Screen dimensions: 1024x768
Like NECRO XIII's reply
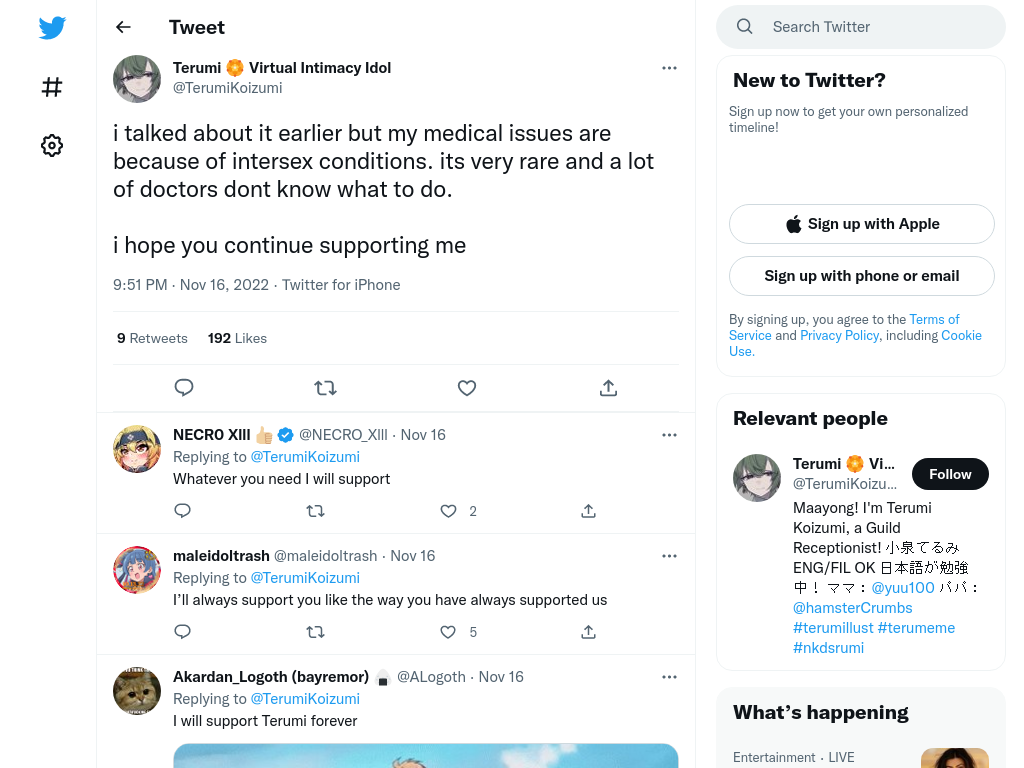point(448,511)
